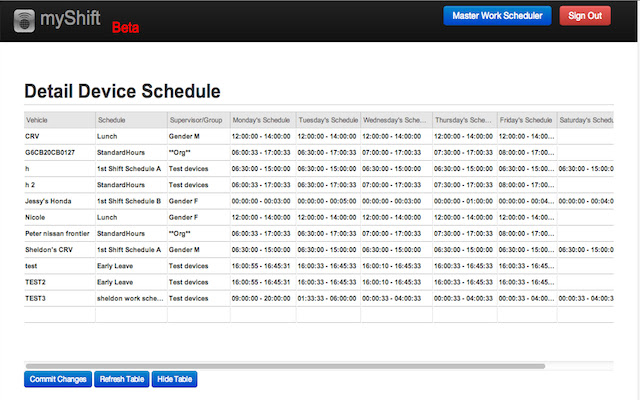The width and height of the screenshot is (640, 400).
Task: Click the Wednesday's Schedule column header
Action: [396, 120]
